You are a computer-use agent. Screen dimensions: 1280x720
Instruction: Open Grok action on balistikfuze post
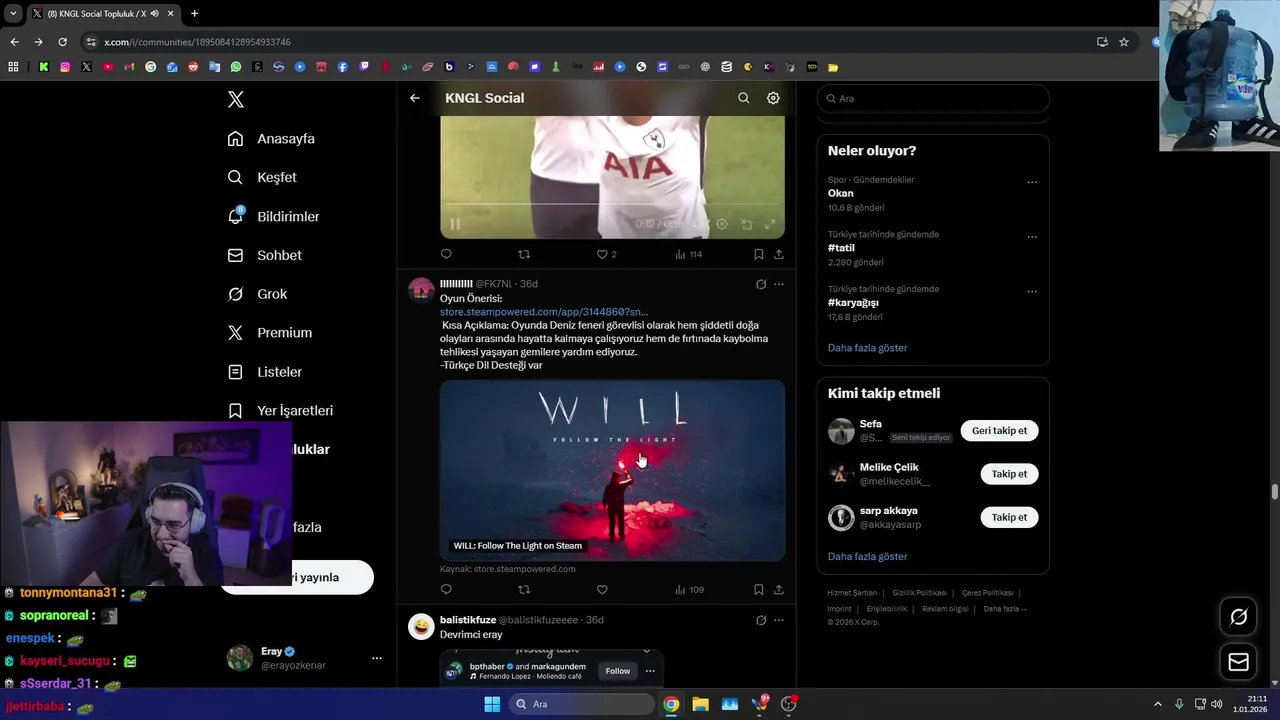pyautogui.click(x=761, y=620)
